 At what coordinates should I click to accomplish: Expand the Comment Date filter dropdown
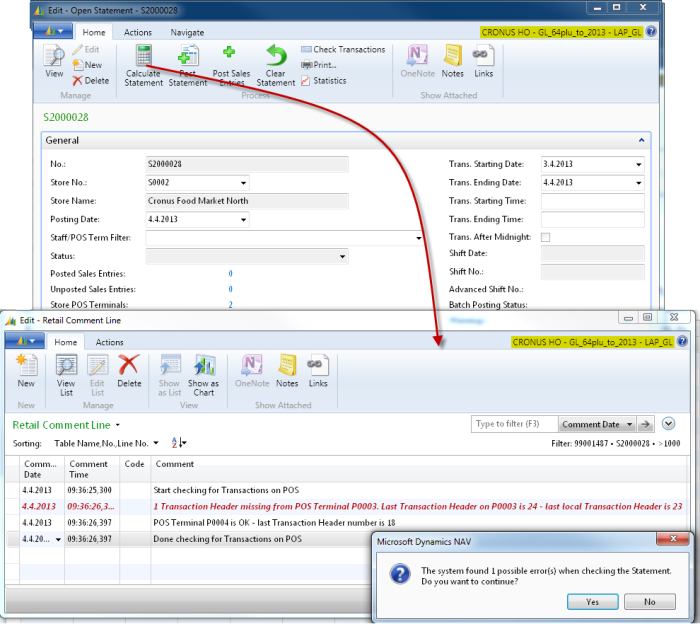click(627, 424)
